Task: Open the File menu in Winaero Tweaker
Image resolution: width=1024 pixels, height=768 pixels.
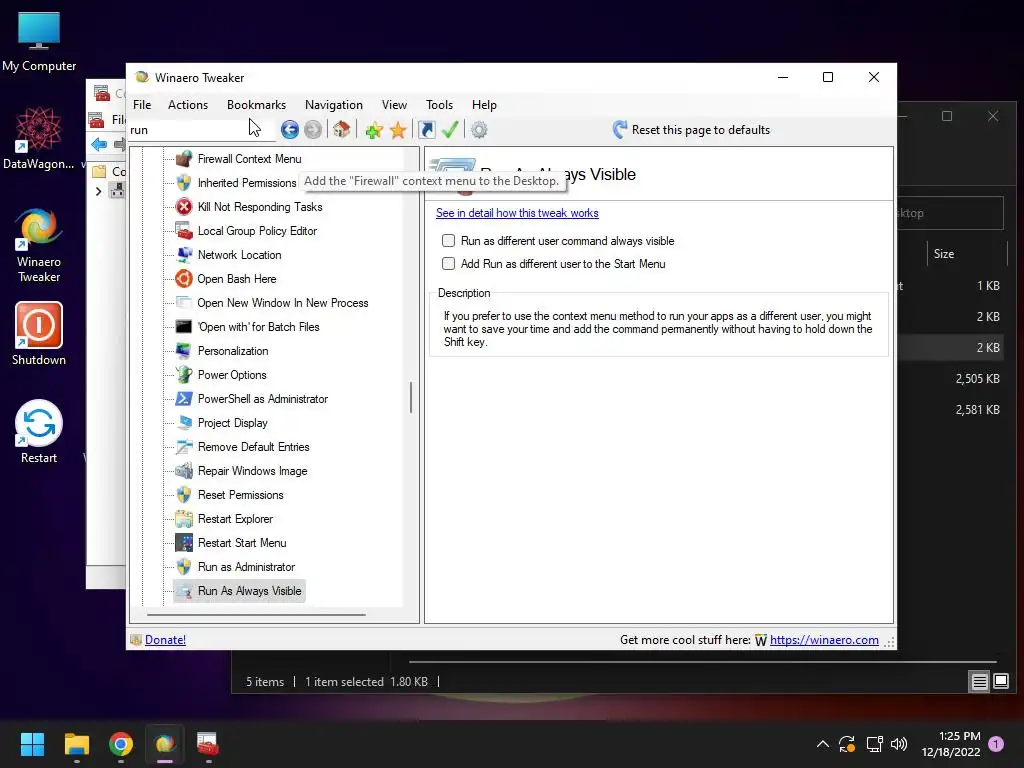Action: click(x=142, y=104)
